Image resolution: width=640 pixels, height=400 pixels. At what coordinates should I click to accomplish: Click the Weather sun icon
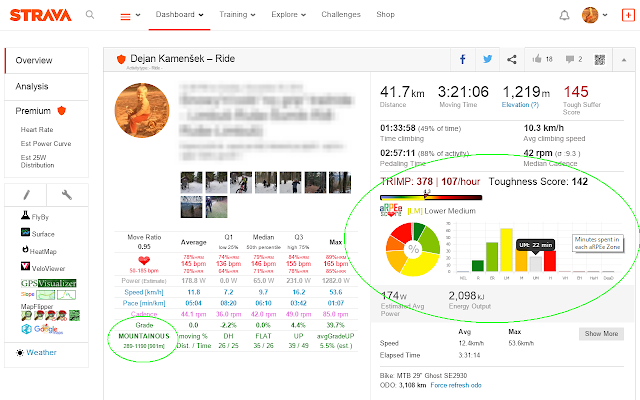20,353
